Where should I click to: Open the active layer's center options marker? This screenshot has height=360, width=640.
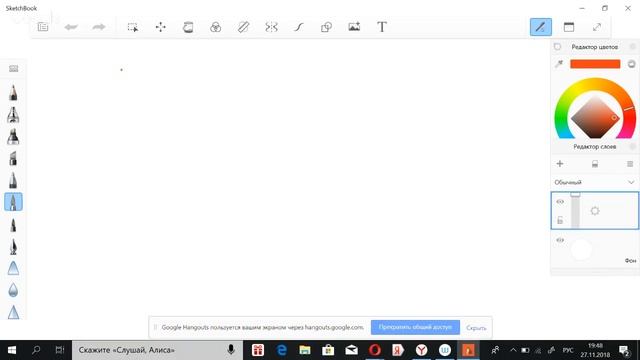click(595, 211)
